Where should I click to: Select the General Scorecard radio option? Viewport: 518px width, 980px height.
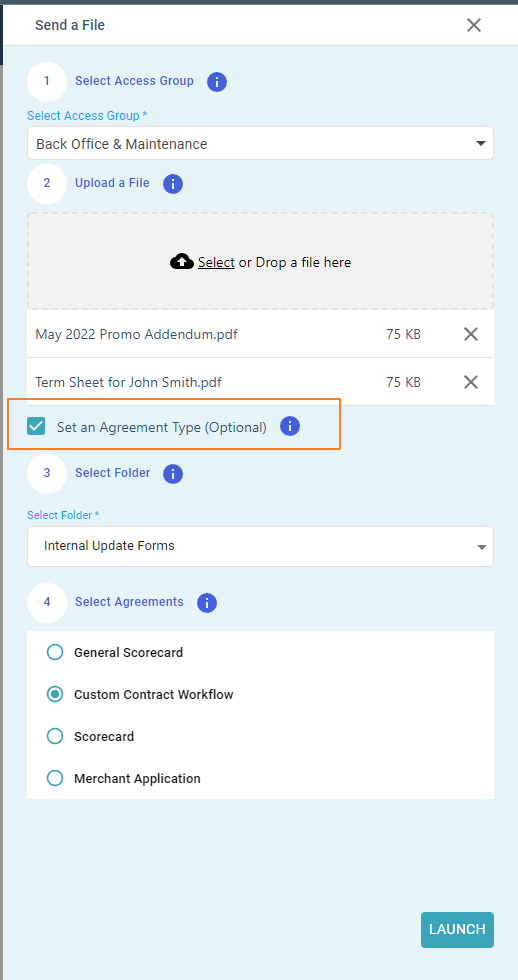(55, 652)
